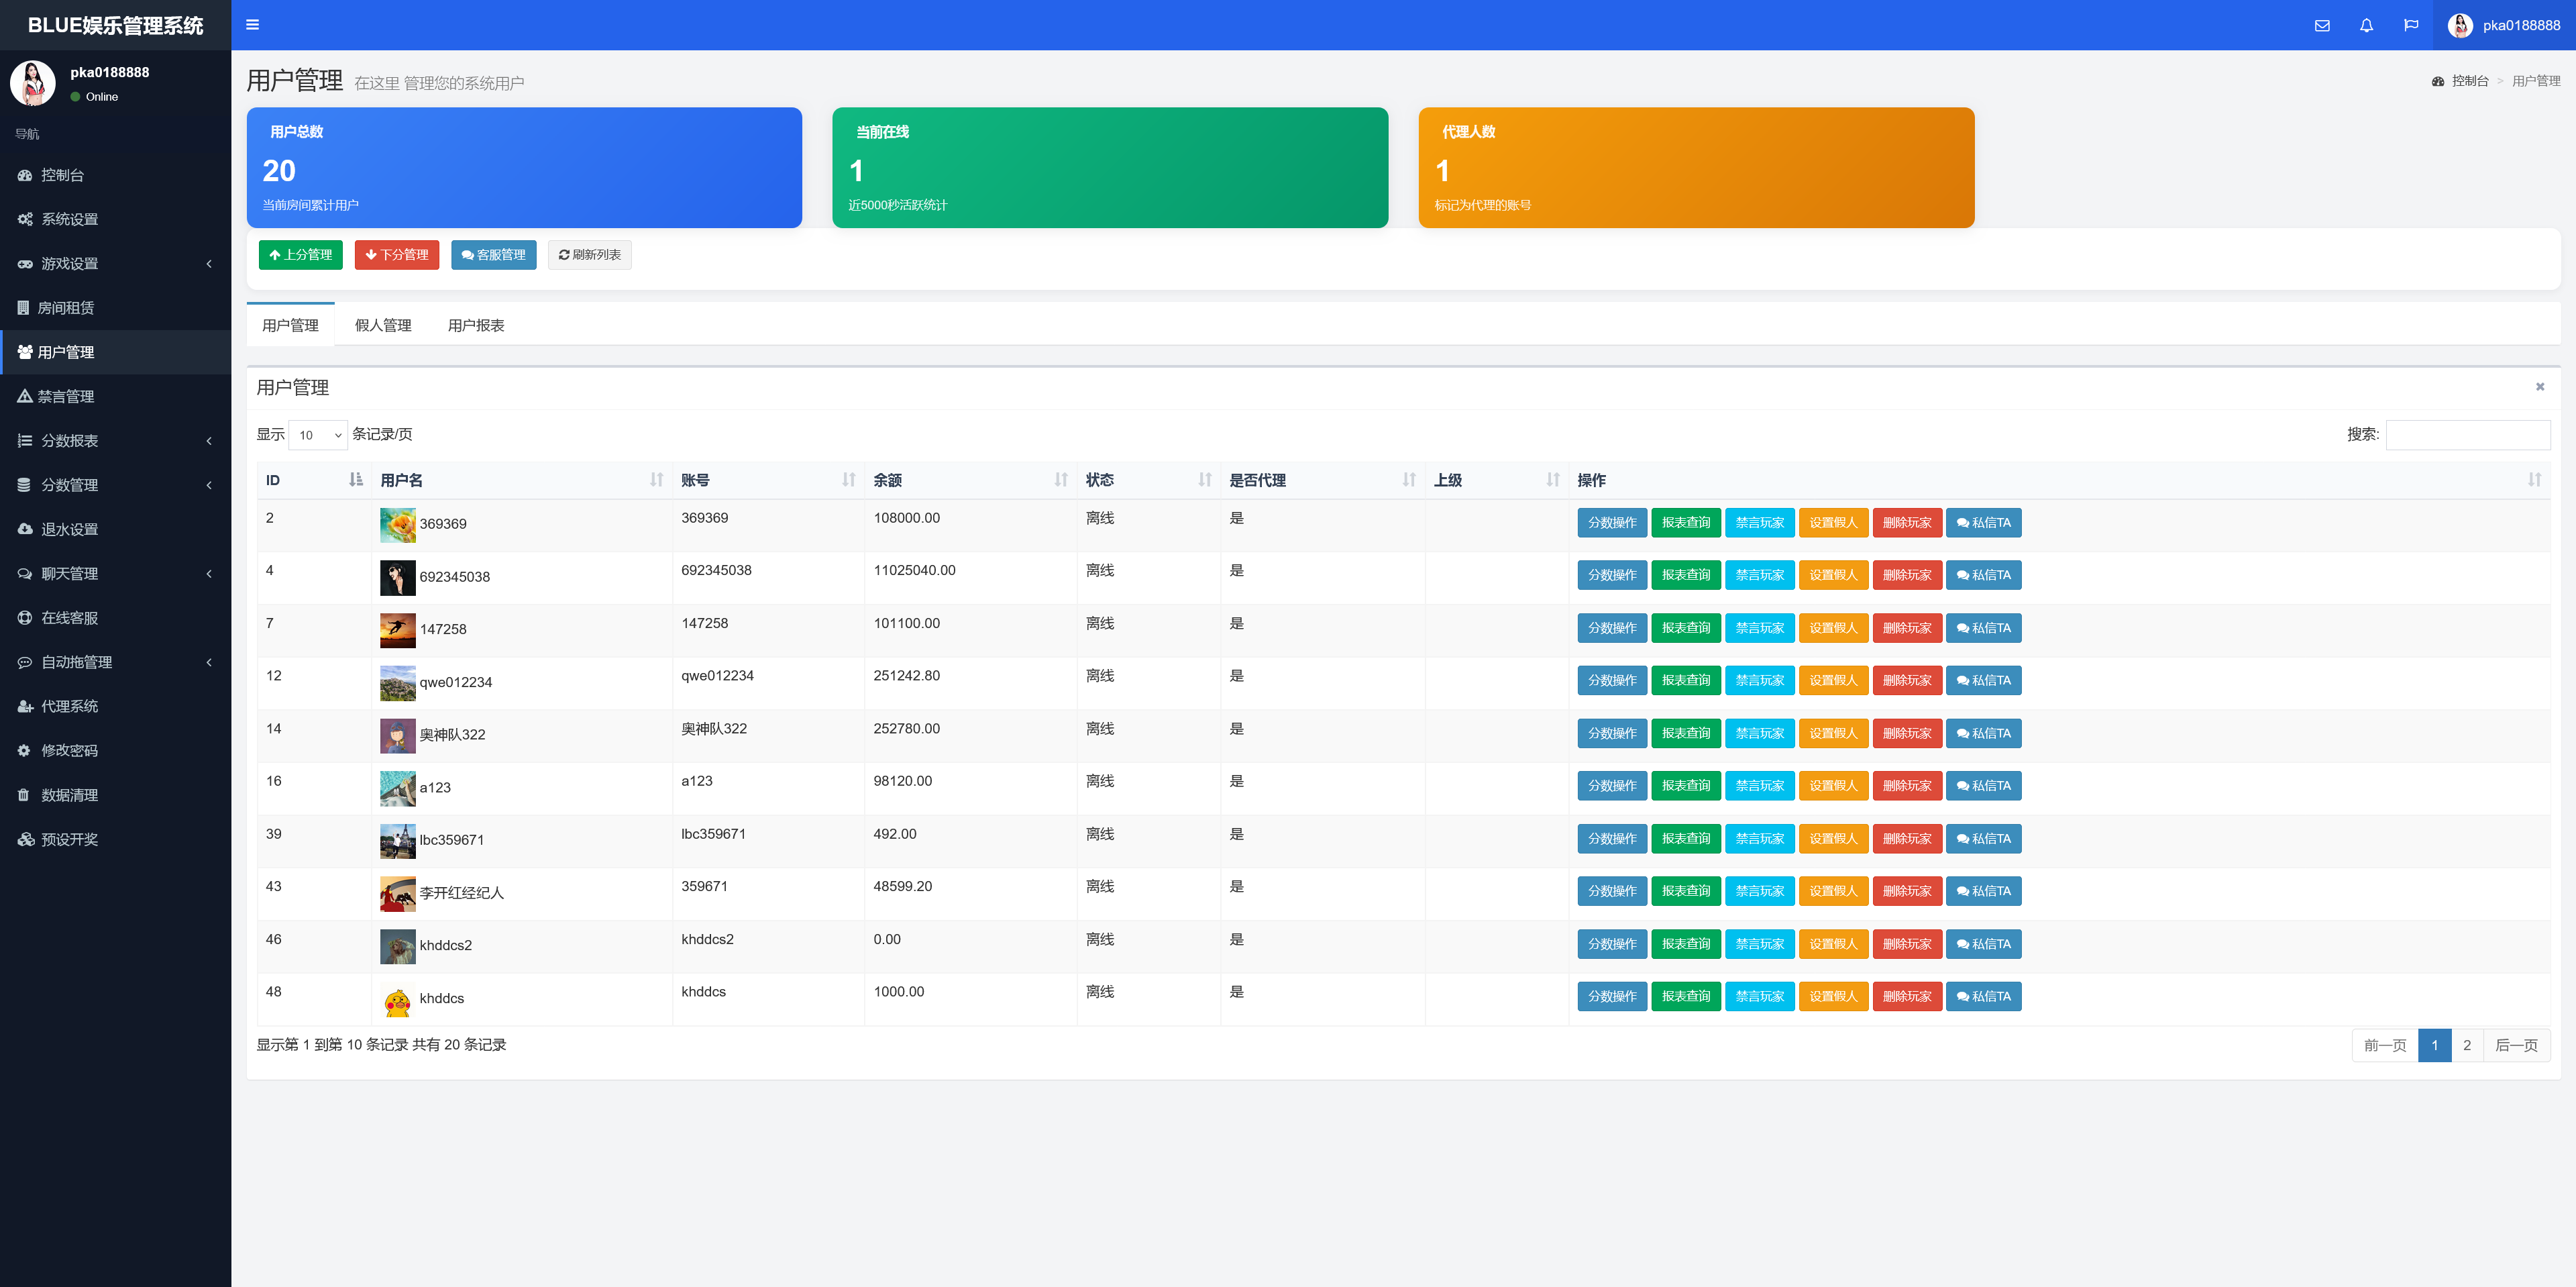The image size is (2576, 1287).
Task: Expand the 分数报表 sidebar submenu
Action: pyautogui.click(x=115, y=441)
